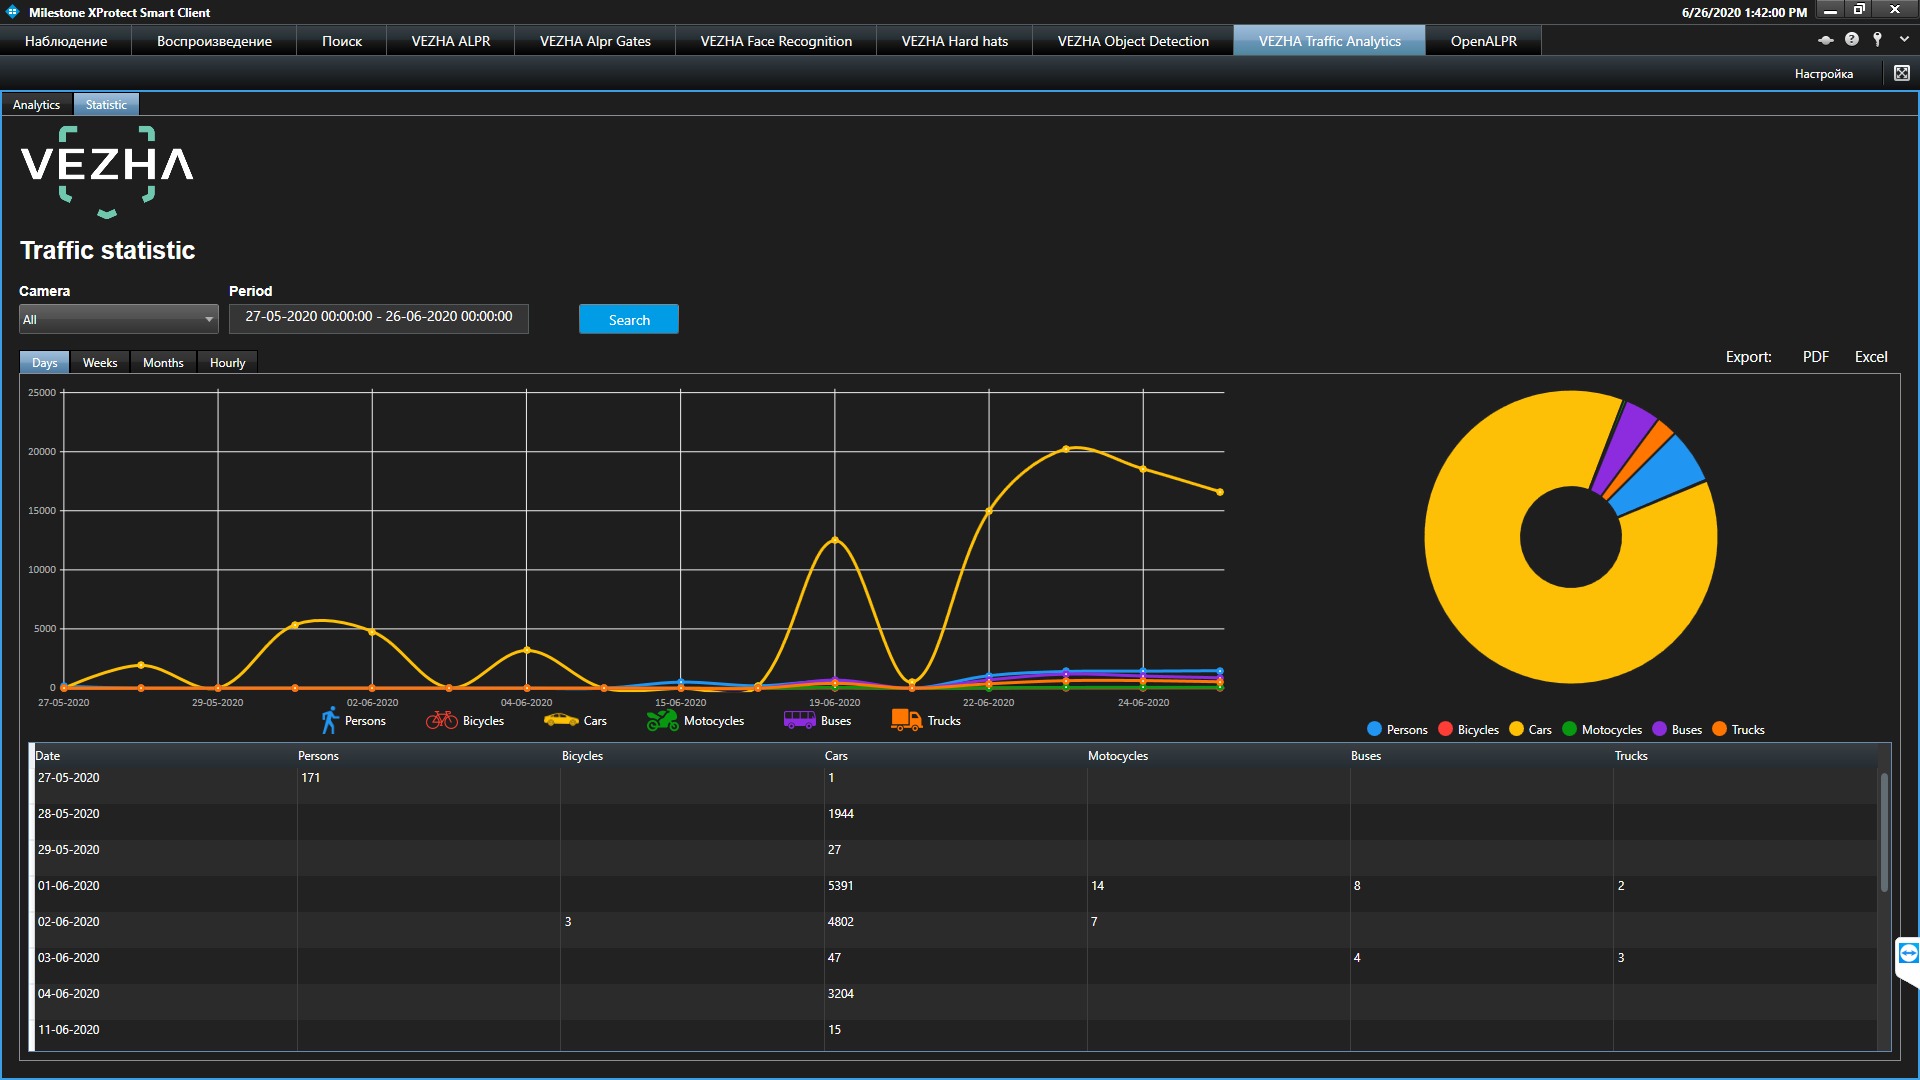This screenshot has width=1920, height=1080.
Task: Export statistics to Excel
Action: click(1870, 357)
